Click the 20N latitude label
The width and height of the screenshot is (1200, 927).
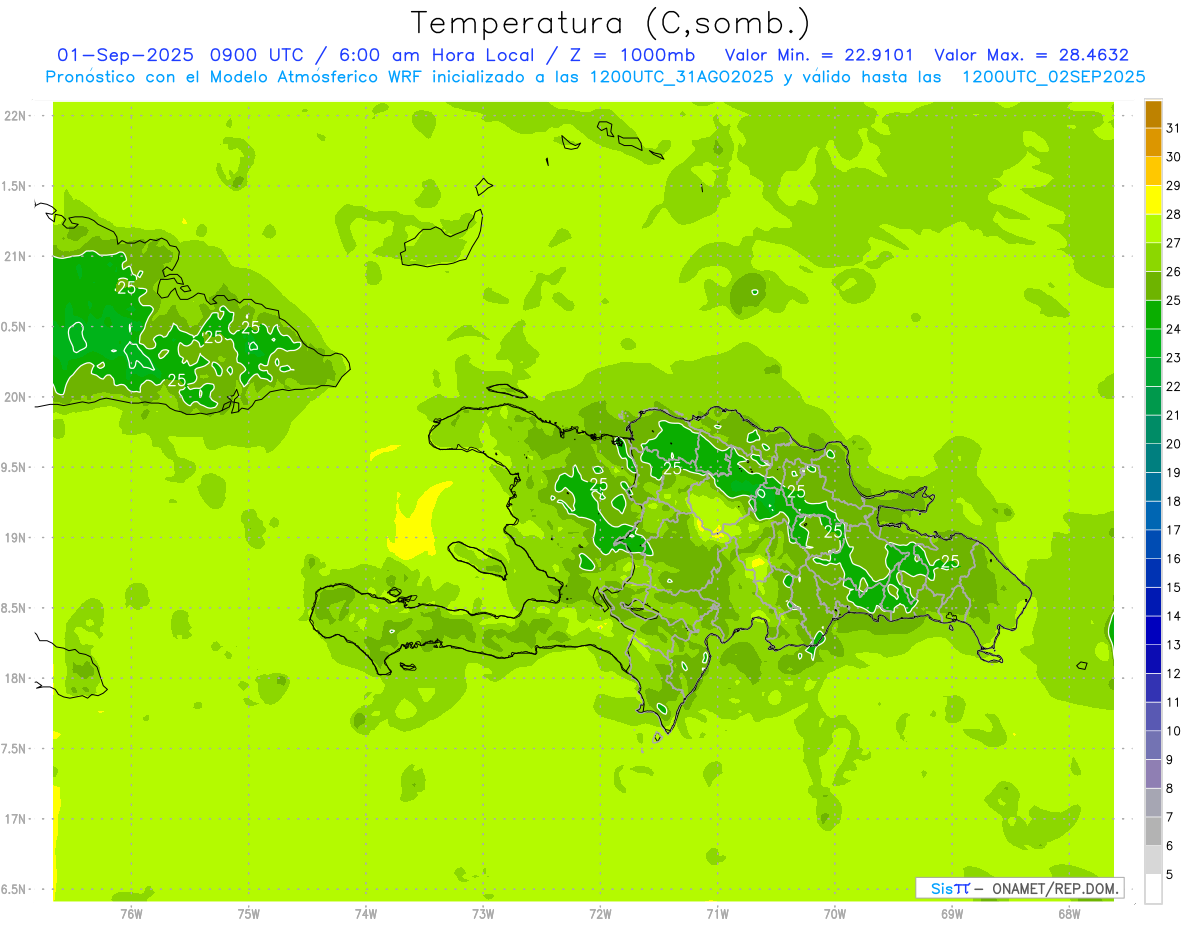click(x=17, y=398)
